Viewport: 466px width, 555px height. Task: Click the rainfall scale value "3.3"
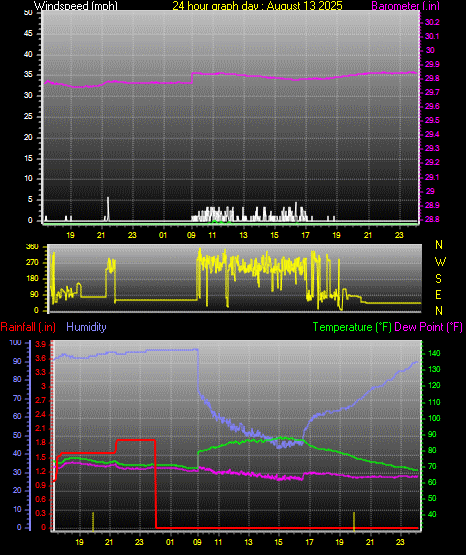(x=41, y=372)
